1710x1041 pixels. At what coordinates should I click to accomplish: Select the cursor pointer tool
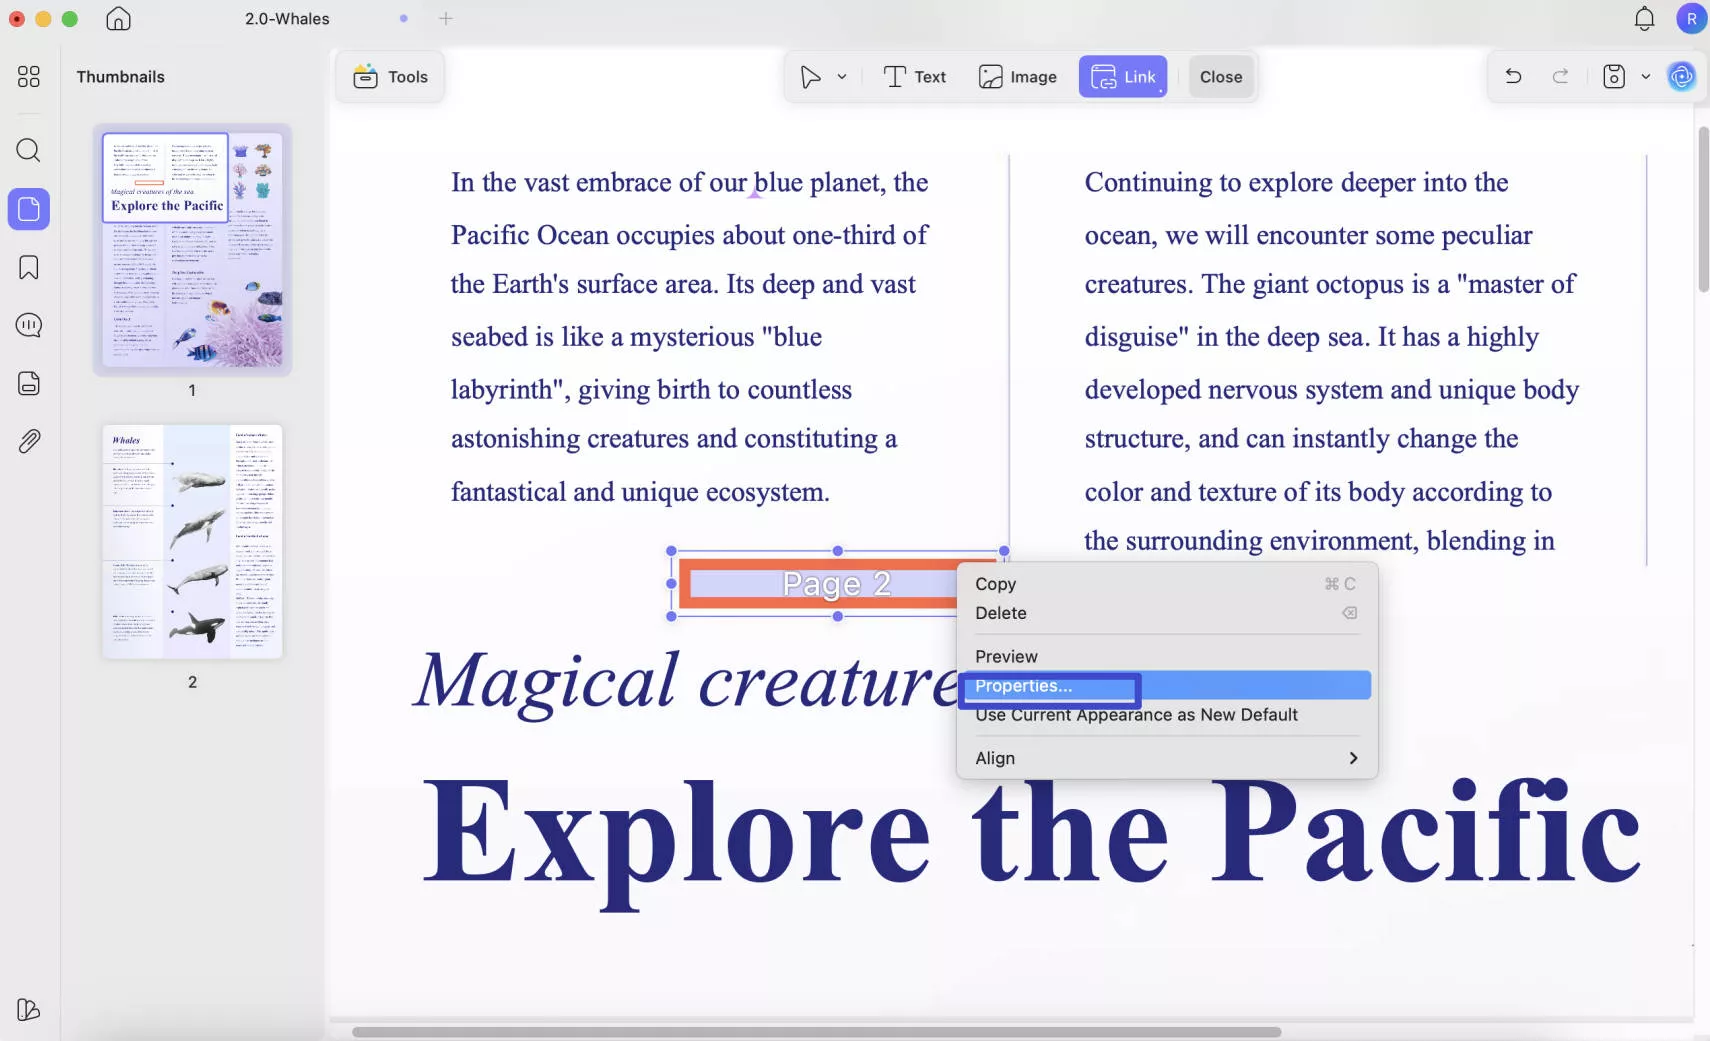pos(810,77)
